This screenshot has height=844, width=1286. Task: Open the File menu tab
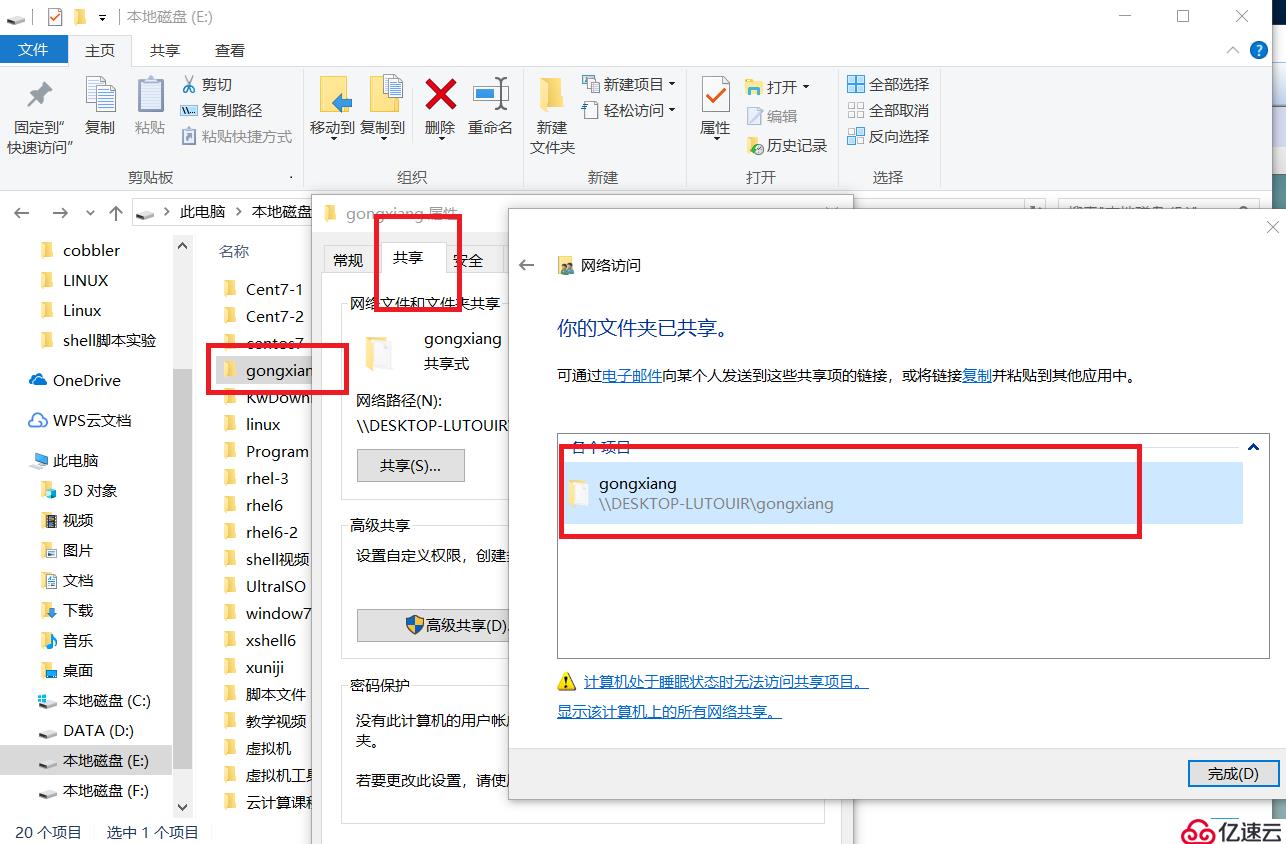click(x=34, y=50)
